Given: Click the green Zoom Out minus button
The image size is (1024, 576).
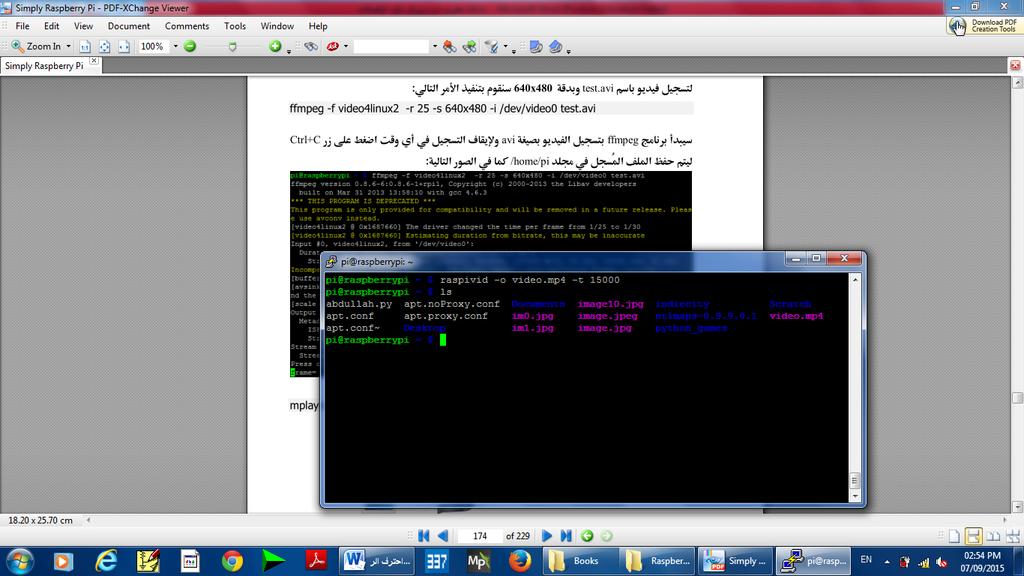Looking at the screenshot, I should point(189,46).
